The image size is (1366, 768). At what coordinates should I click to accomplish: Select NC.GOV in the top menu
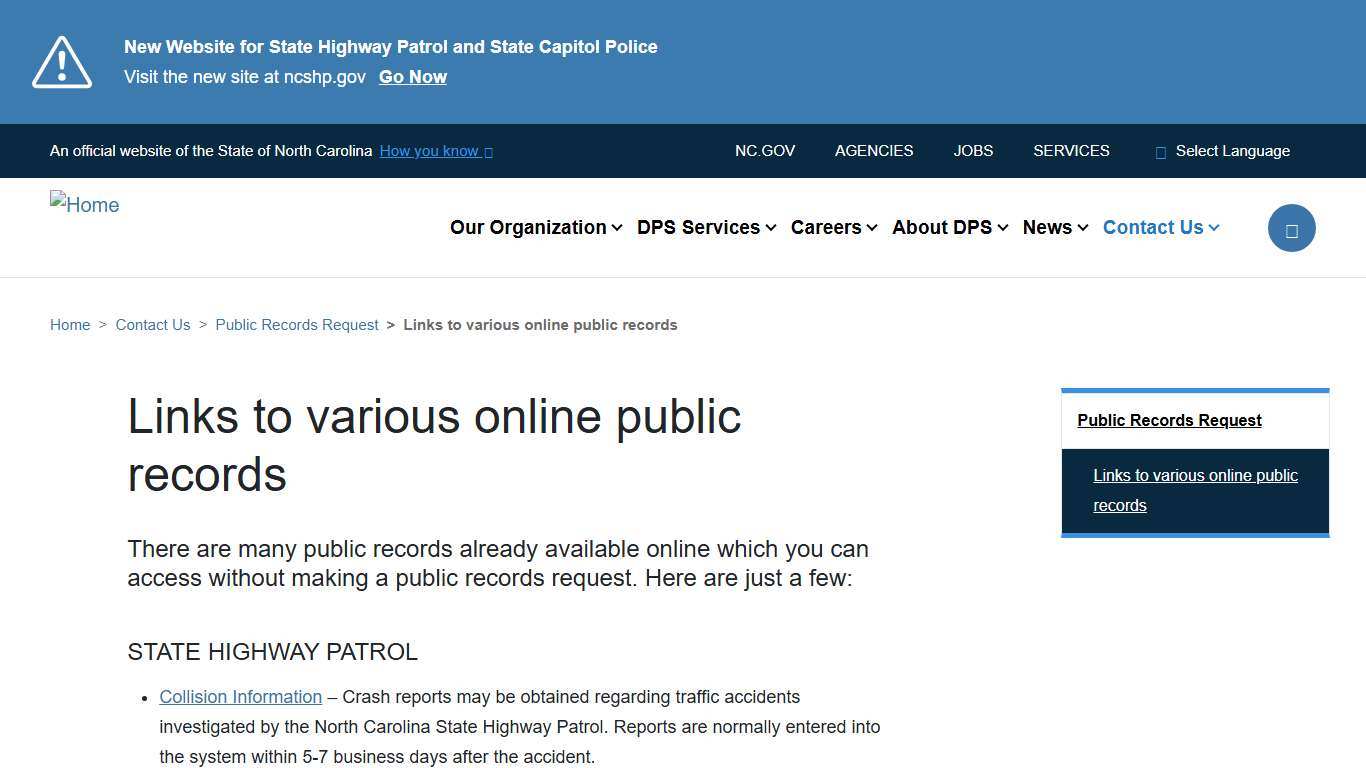[765, 151]
